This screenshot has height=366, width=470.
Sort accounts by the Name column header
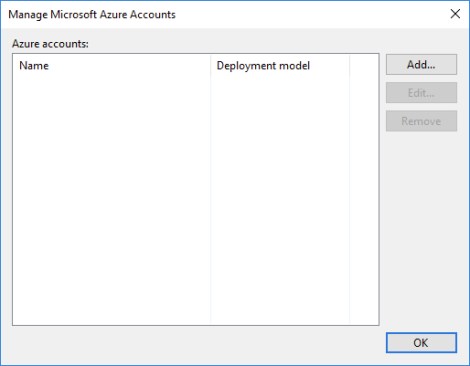[112, 66]
